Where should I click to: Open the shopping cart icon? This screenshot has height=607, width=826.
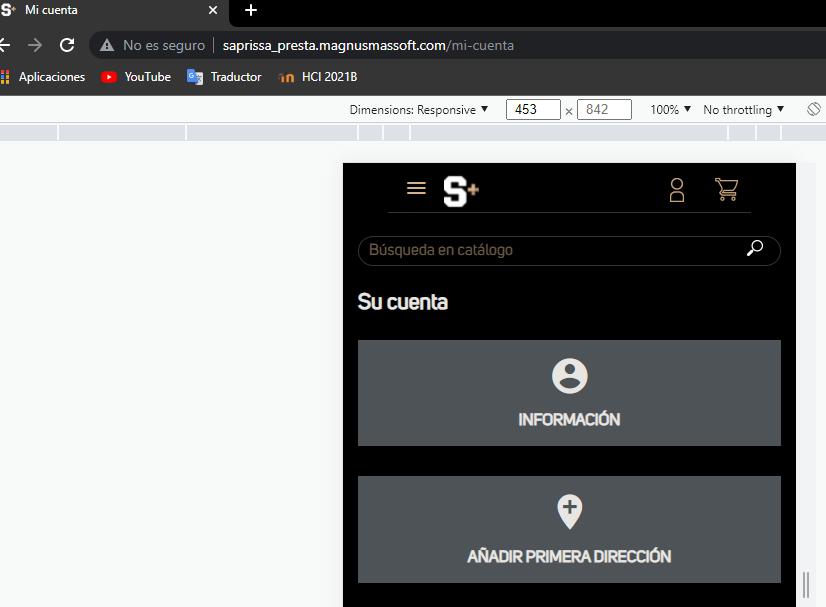coord(726,189)
